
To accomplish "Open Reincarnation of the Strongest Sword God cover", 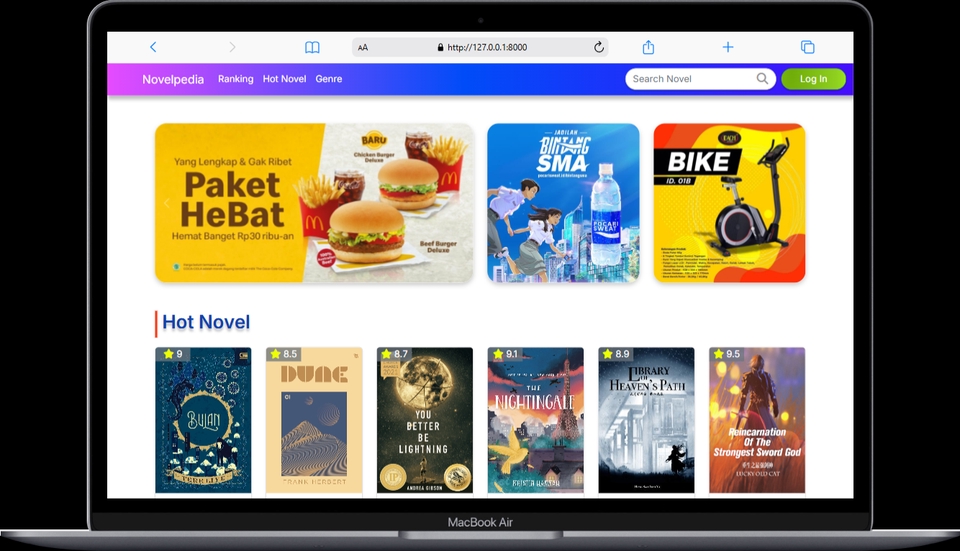I will click(x=757, y=421).
